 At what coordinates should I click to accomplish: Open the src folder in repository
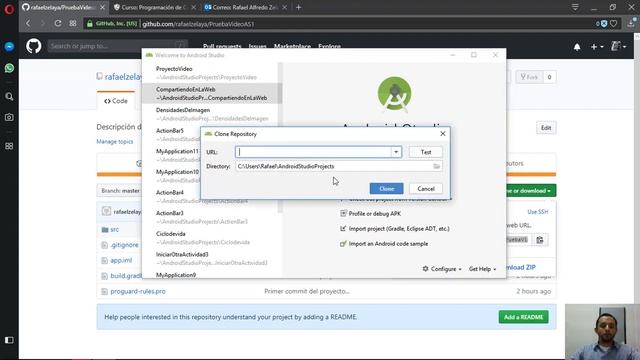pos(115,229)
